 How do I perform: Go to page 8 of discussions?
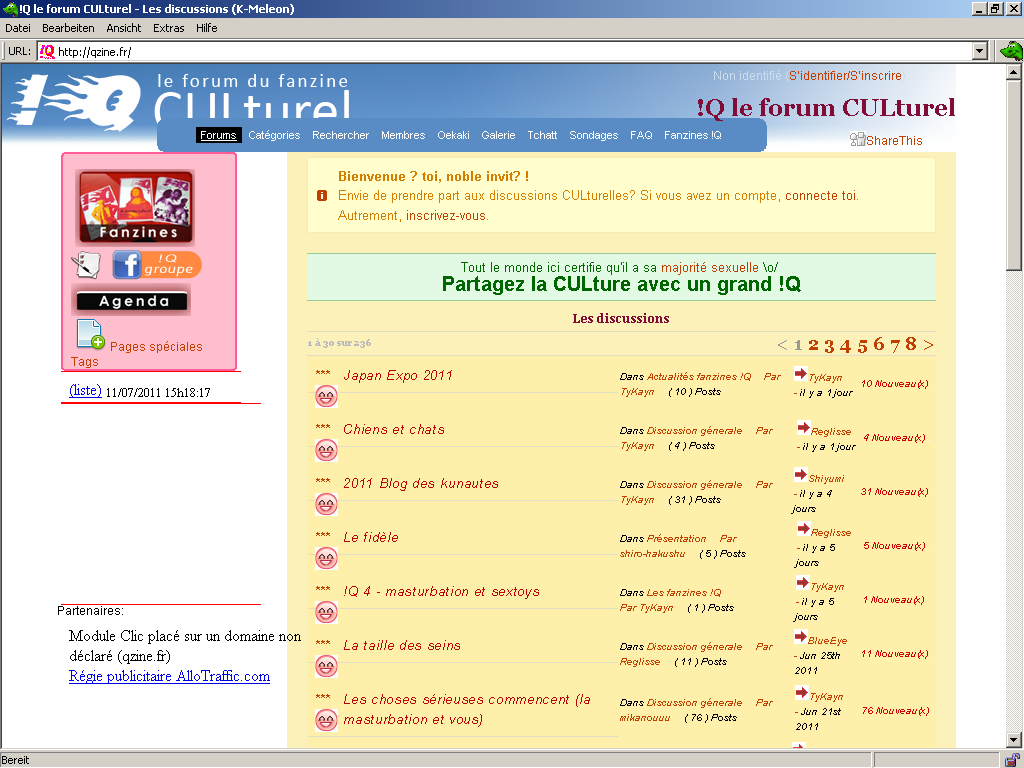pos(911,344)
